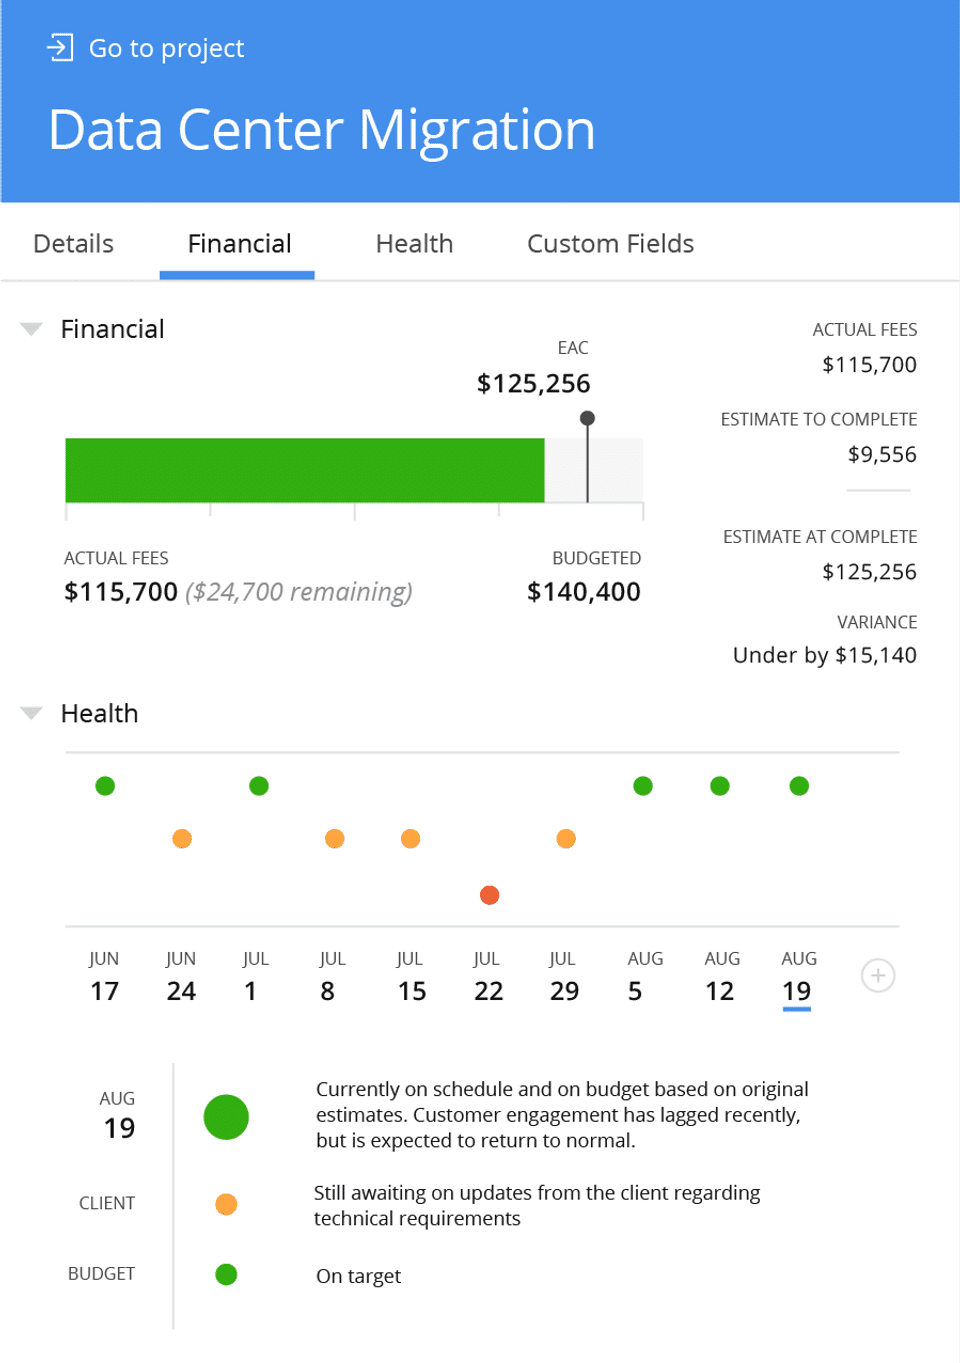
Task: Click the Estimate to Complete $9,556 value
Action: click(882, 455)
